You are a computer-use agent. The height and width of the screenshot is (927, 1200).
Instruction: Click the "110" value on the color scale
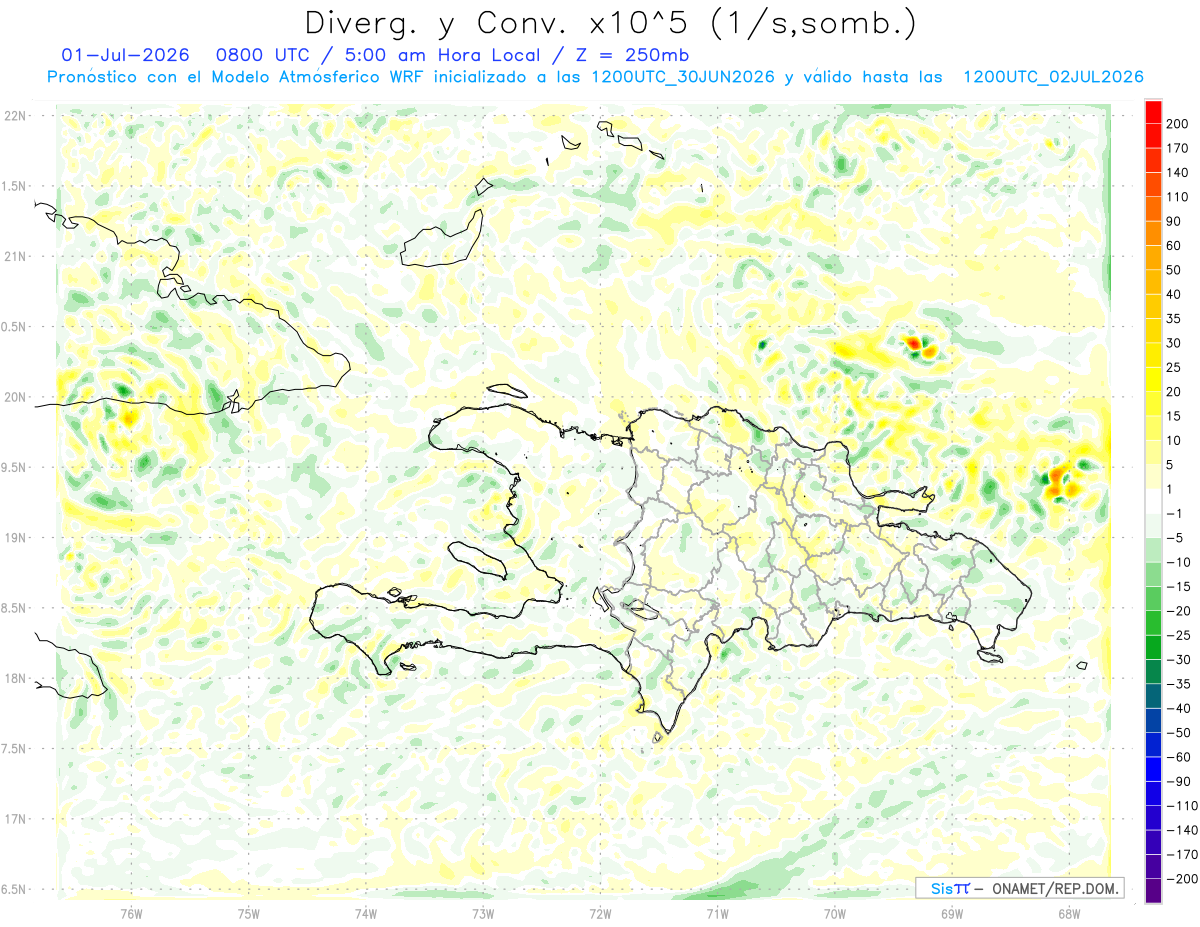1177,197
